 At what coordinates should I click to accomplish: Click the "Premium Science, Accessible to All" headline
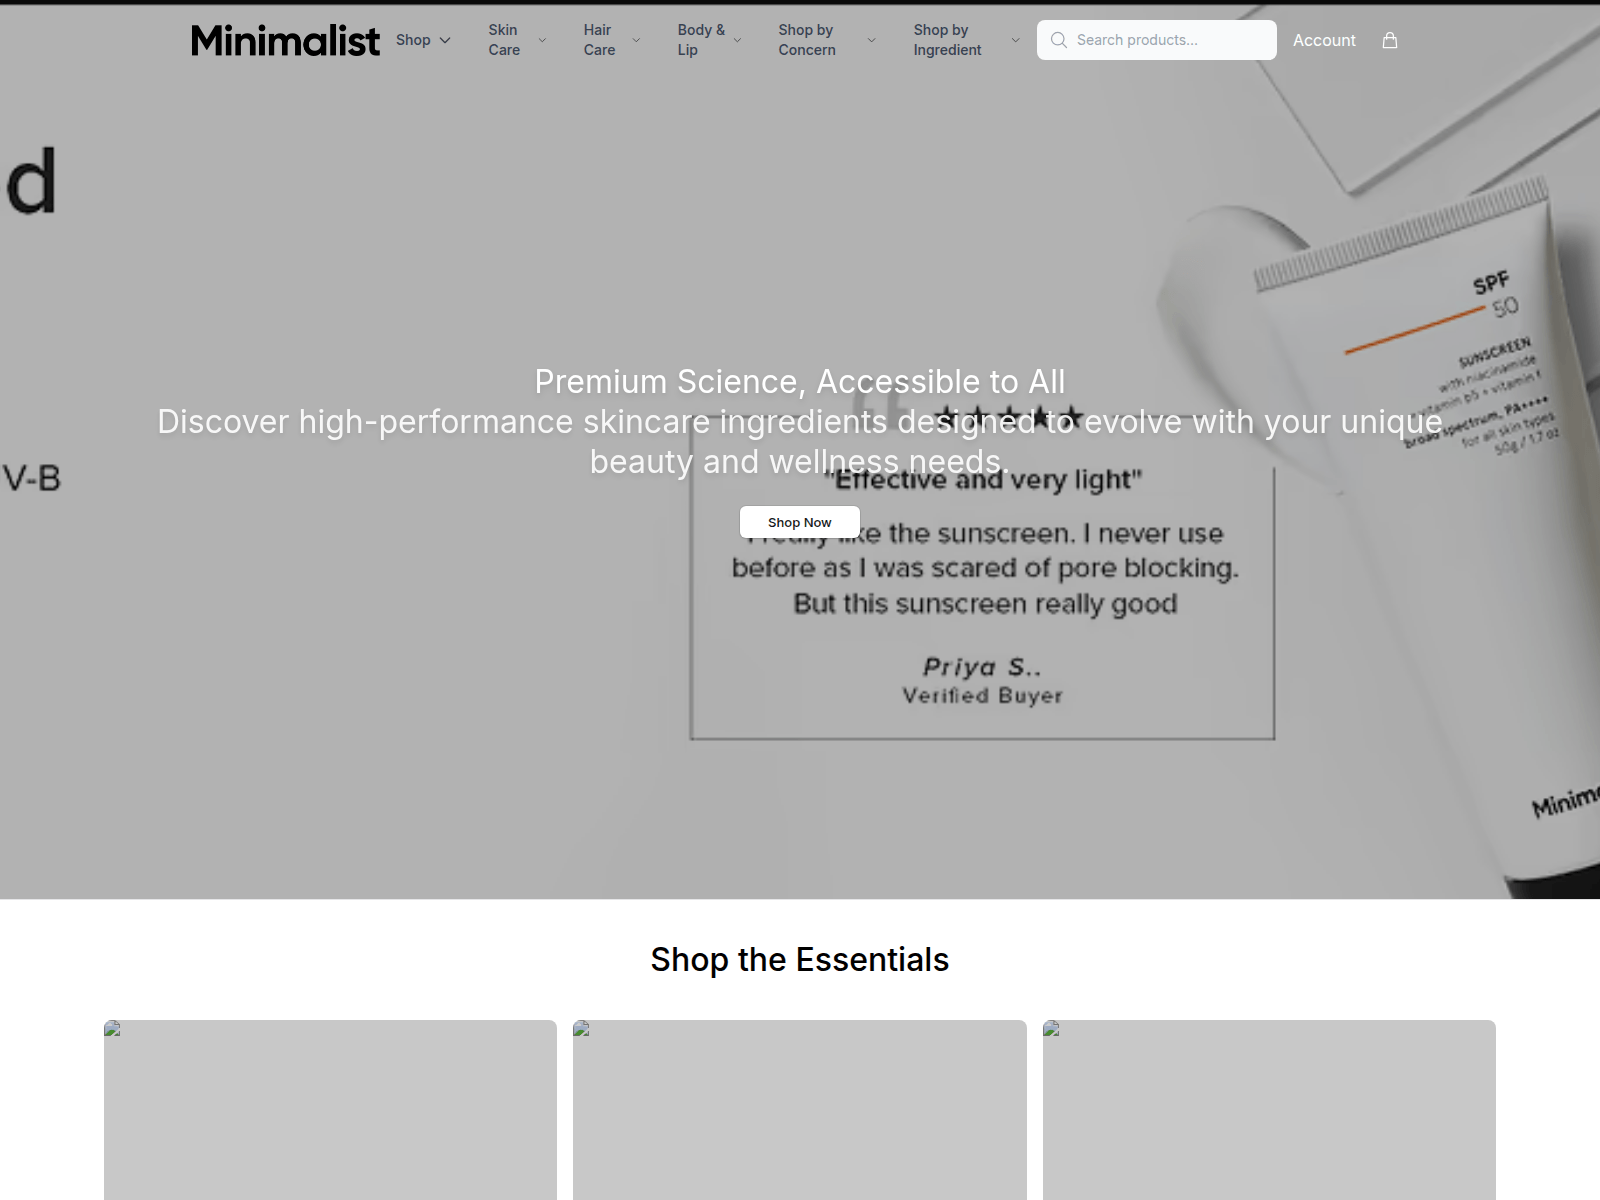click(x=800, y=381)
